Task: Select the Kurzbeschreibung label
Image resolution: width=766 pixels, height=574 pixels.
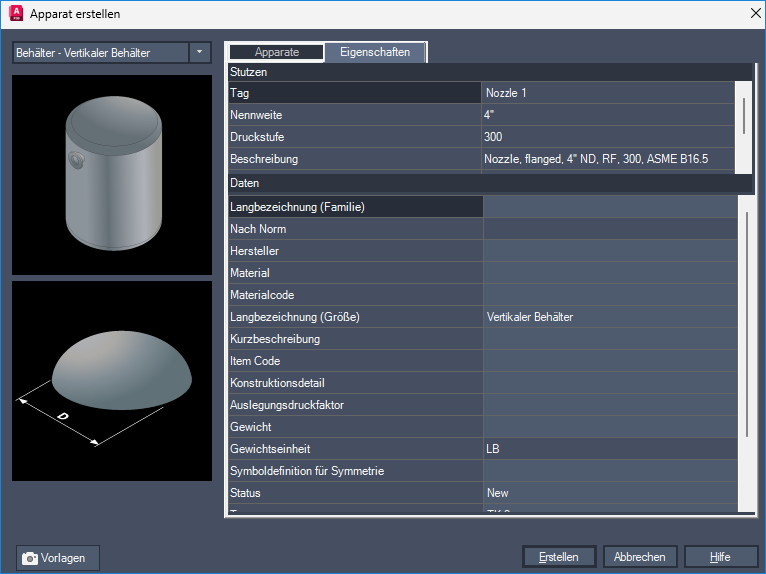Action: [356, 339]
